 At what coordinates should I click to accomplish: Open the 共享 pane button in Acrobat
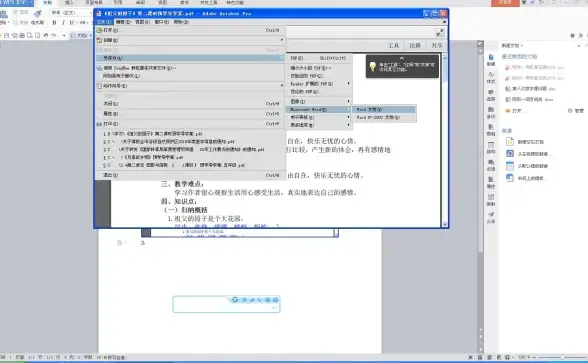(x=436, y=45)
